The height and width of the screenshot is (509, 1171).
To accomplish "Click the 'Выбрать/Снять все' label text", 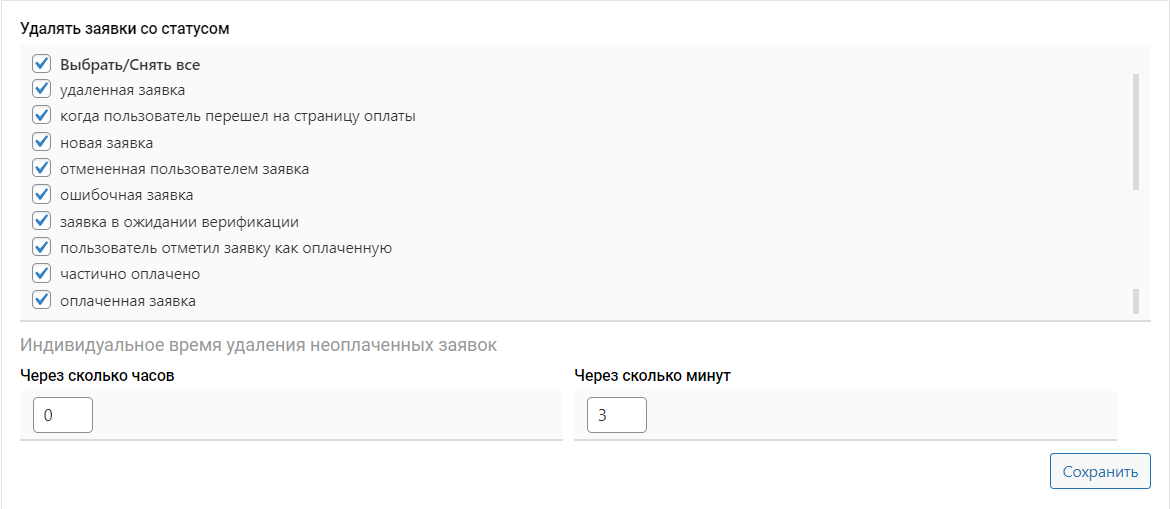I will click(x=130, y=65).
